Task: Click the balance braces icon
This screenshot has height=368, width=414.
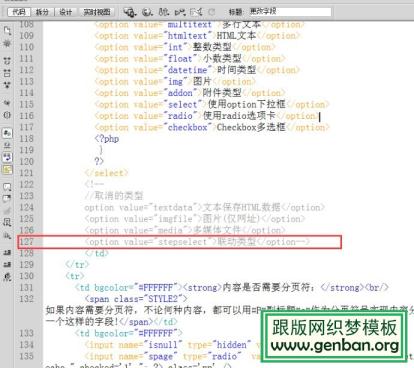Action: (7, 115)
